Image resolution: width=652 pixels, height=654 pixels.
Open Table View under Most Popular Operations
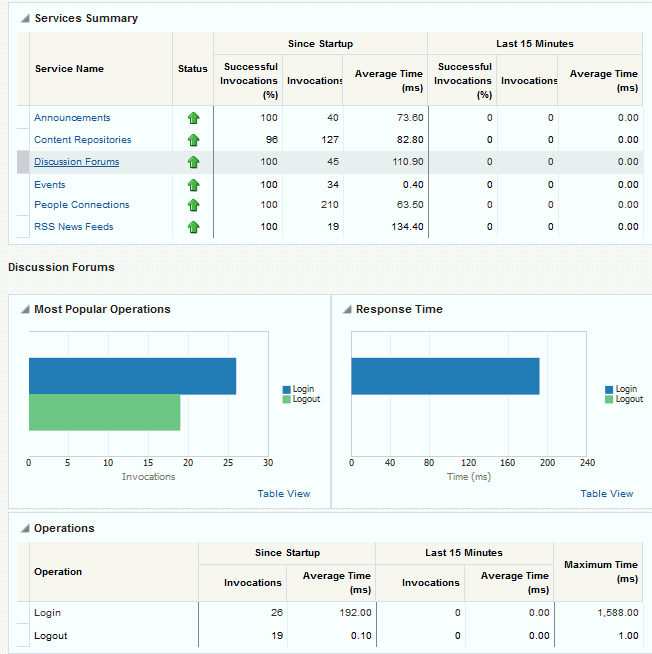point(283,493)
